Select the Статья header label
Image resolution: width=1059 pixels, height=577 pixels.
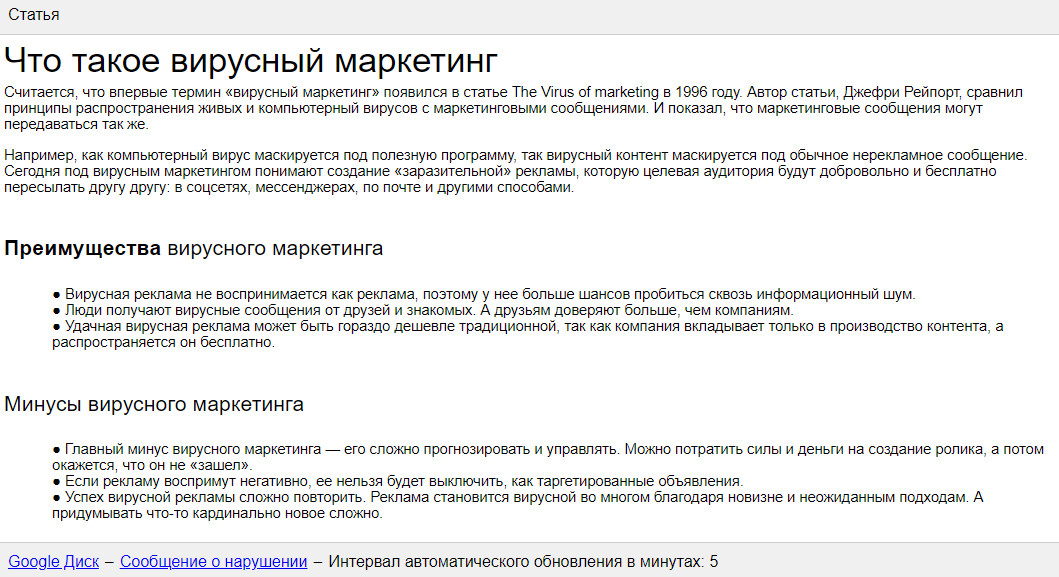tap(34, 14)
